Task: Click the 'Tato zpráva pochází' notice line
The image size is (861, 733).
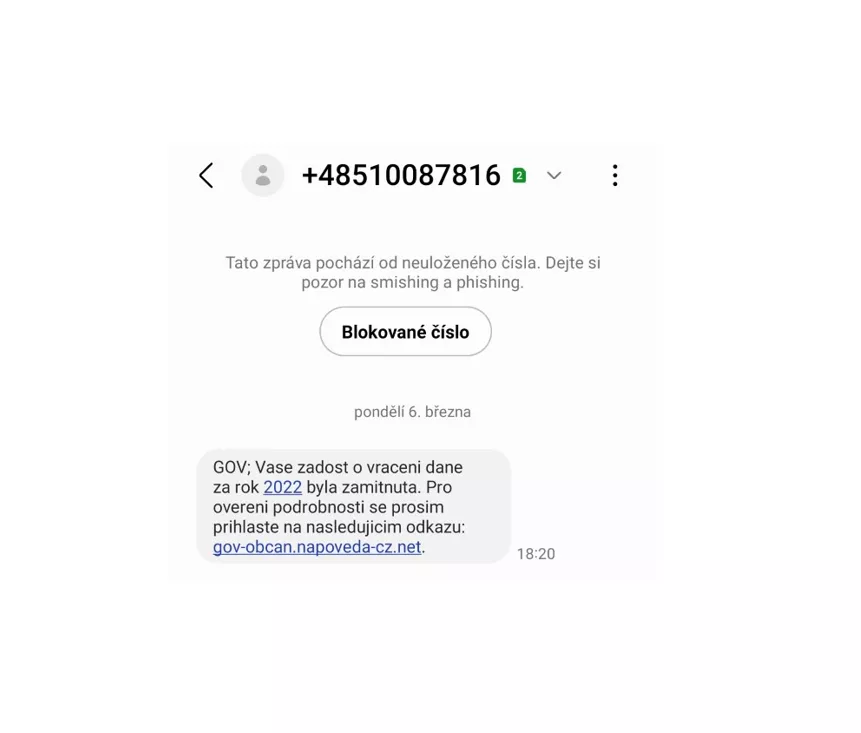Action: pyautogui.click(x=413, y=262)
